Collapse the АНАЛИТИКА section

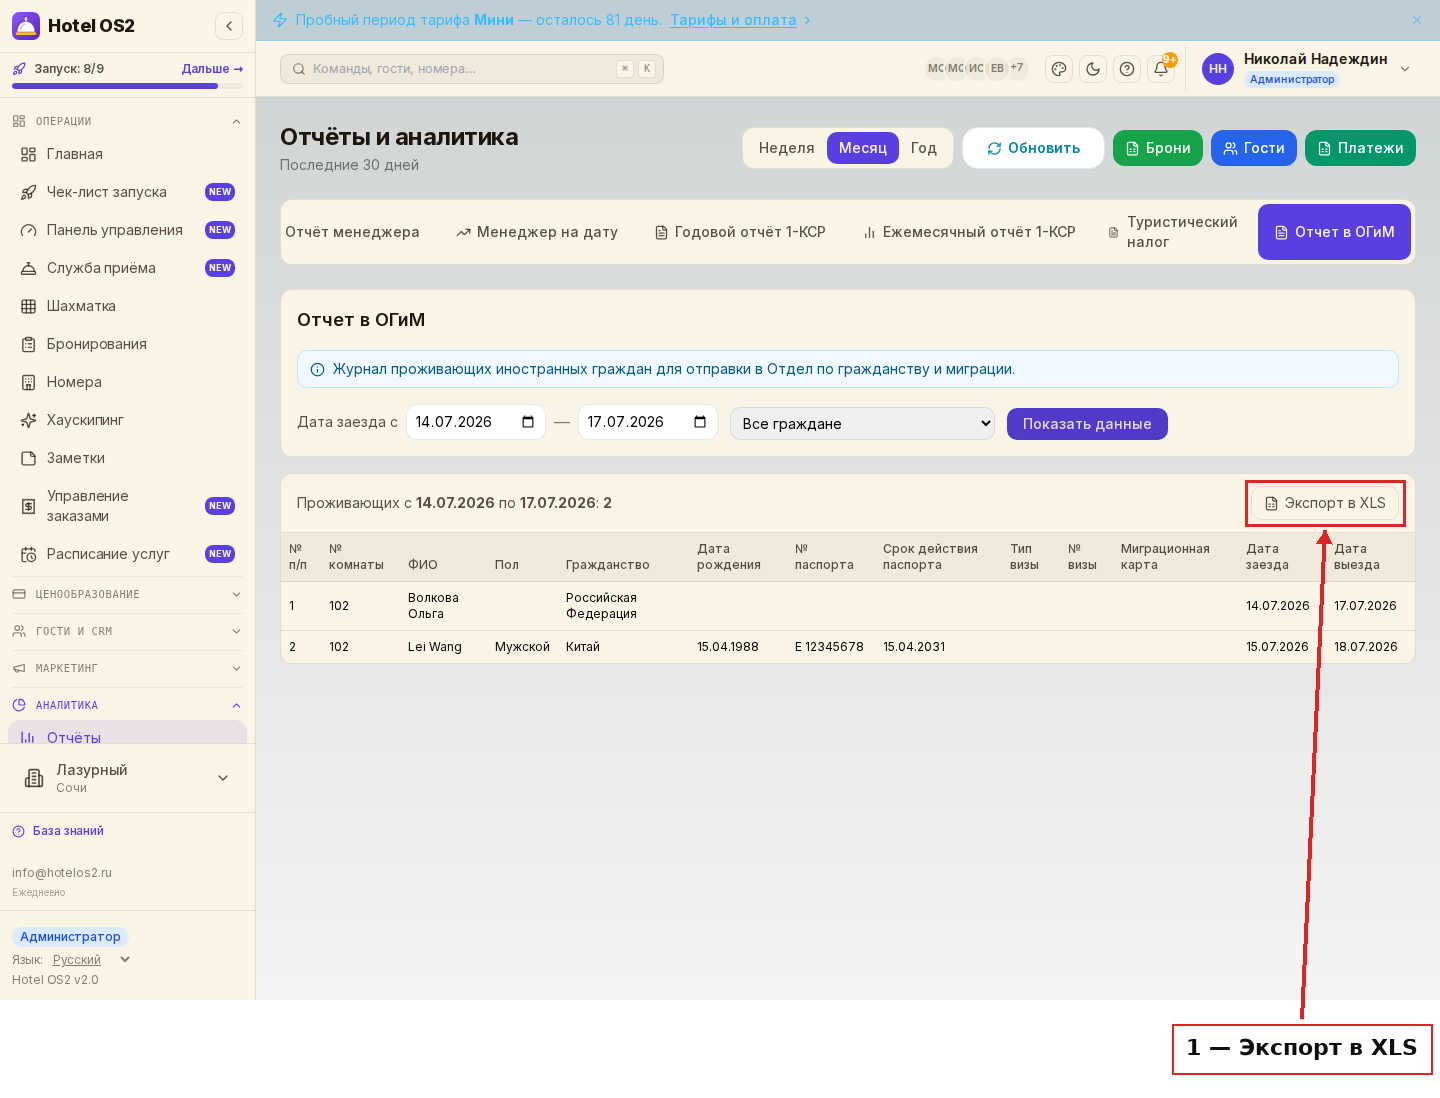(127, 705)
